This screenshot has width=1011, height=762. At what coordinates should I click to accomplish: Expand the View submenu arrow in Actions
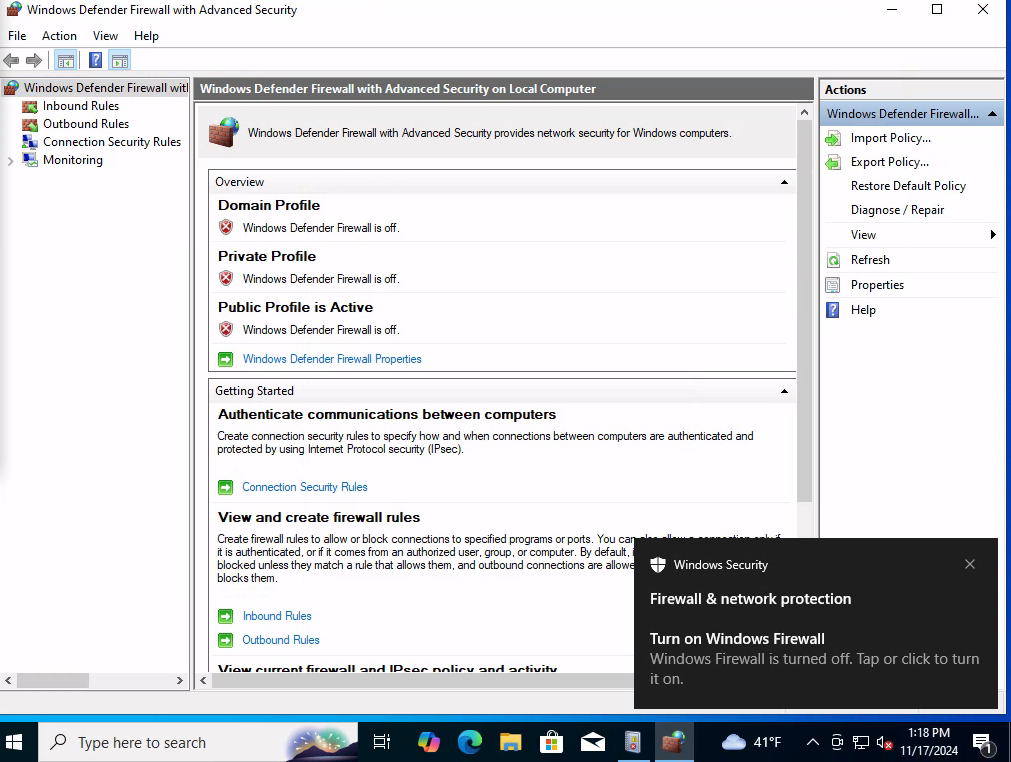pyautogui.click(x=993, y=235)
